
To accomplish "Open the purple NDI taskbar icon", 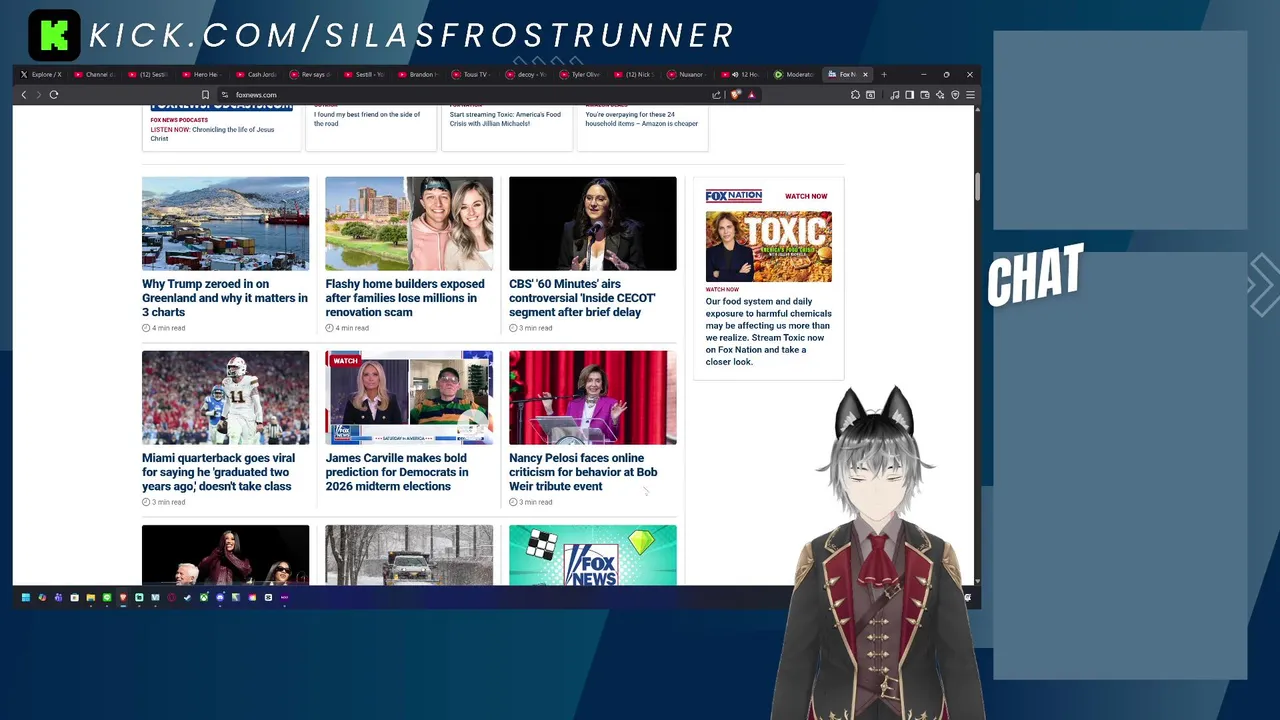I will pyautogui.click(x=285, y=598).
